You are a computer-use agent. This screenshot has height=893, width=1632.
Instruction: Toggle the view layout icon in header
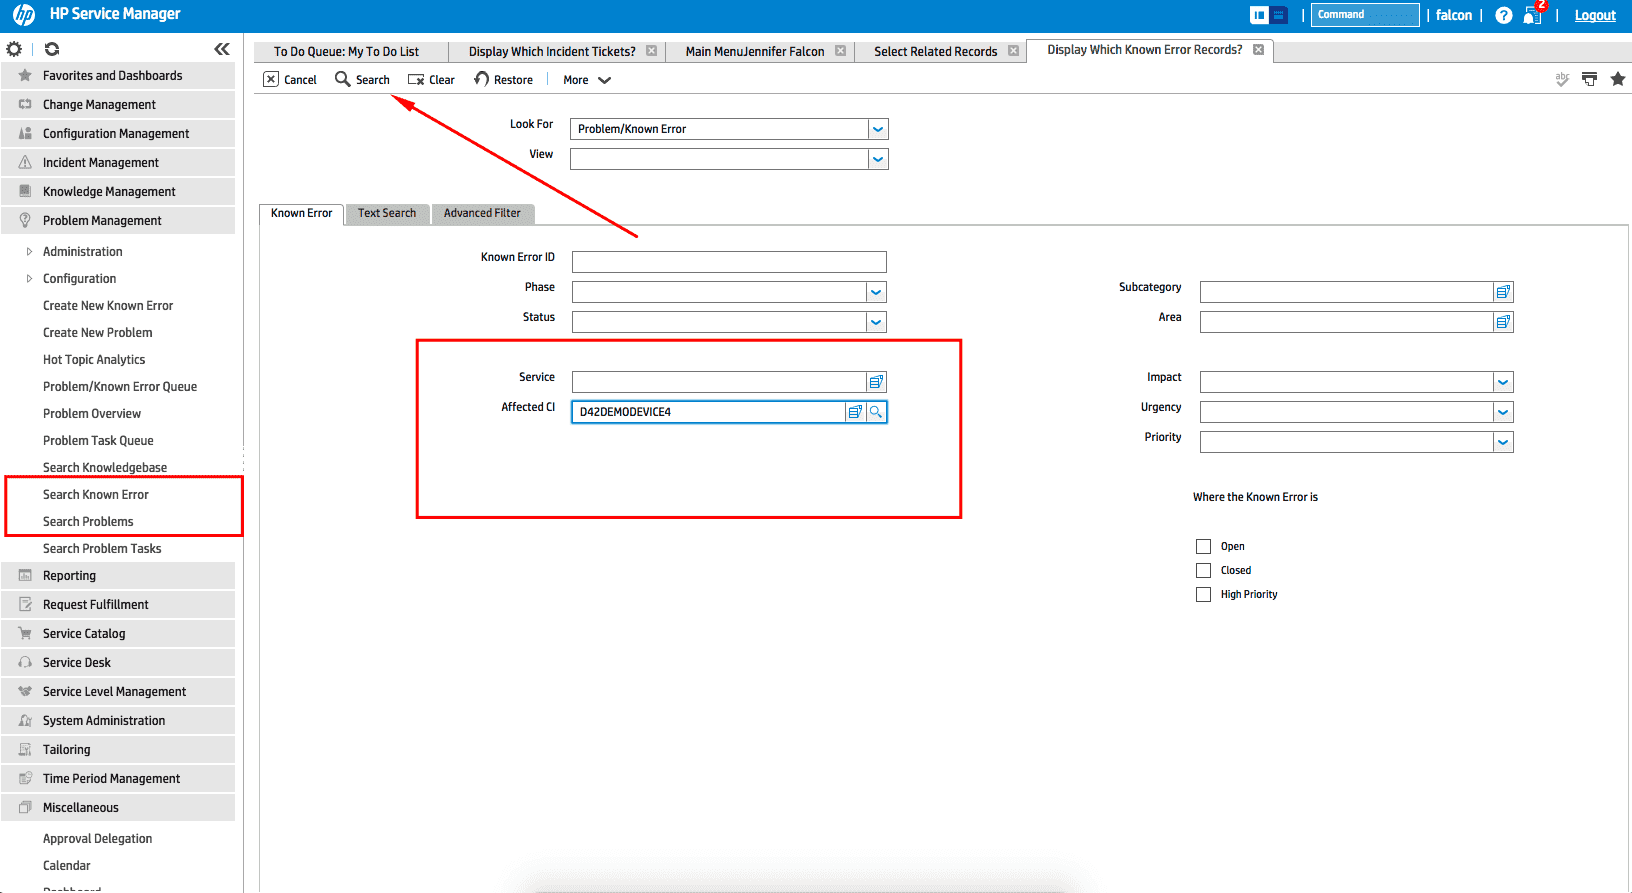(x=1268, y=15)
